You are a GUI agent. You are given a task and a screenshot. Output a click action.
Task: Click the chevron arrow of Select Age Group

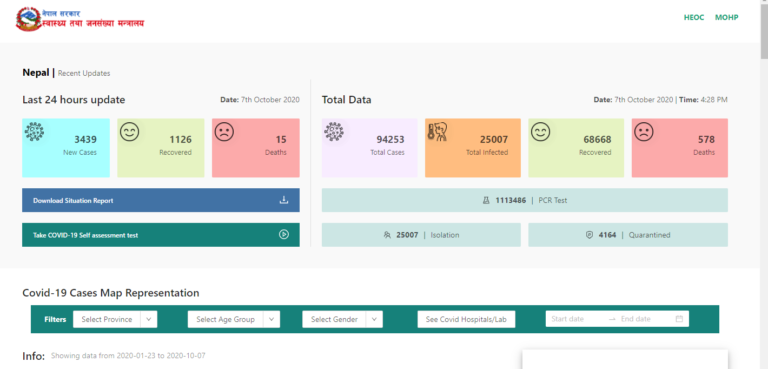[271, 320]
